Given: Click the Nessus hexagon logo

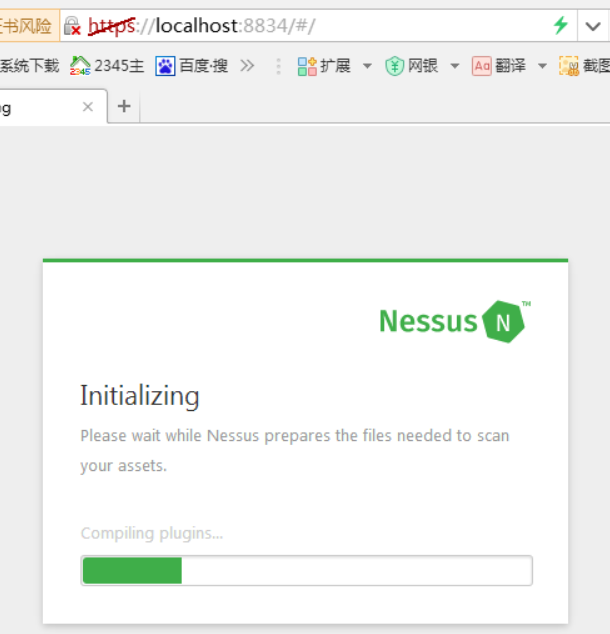Looking at the screenshot, I should tap(504, 321).
